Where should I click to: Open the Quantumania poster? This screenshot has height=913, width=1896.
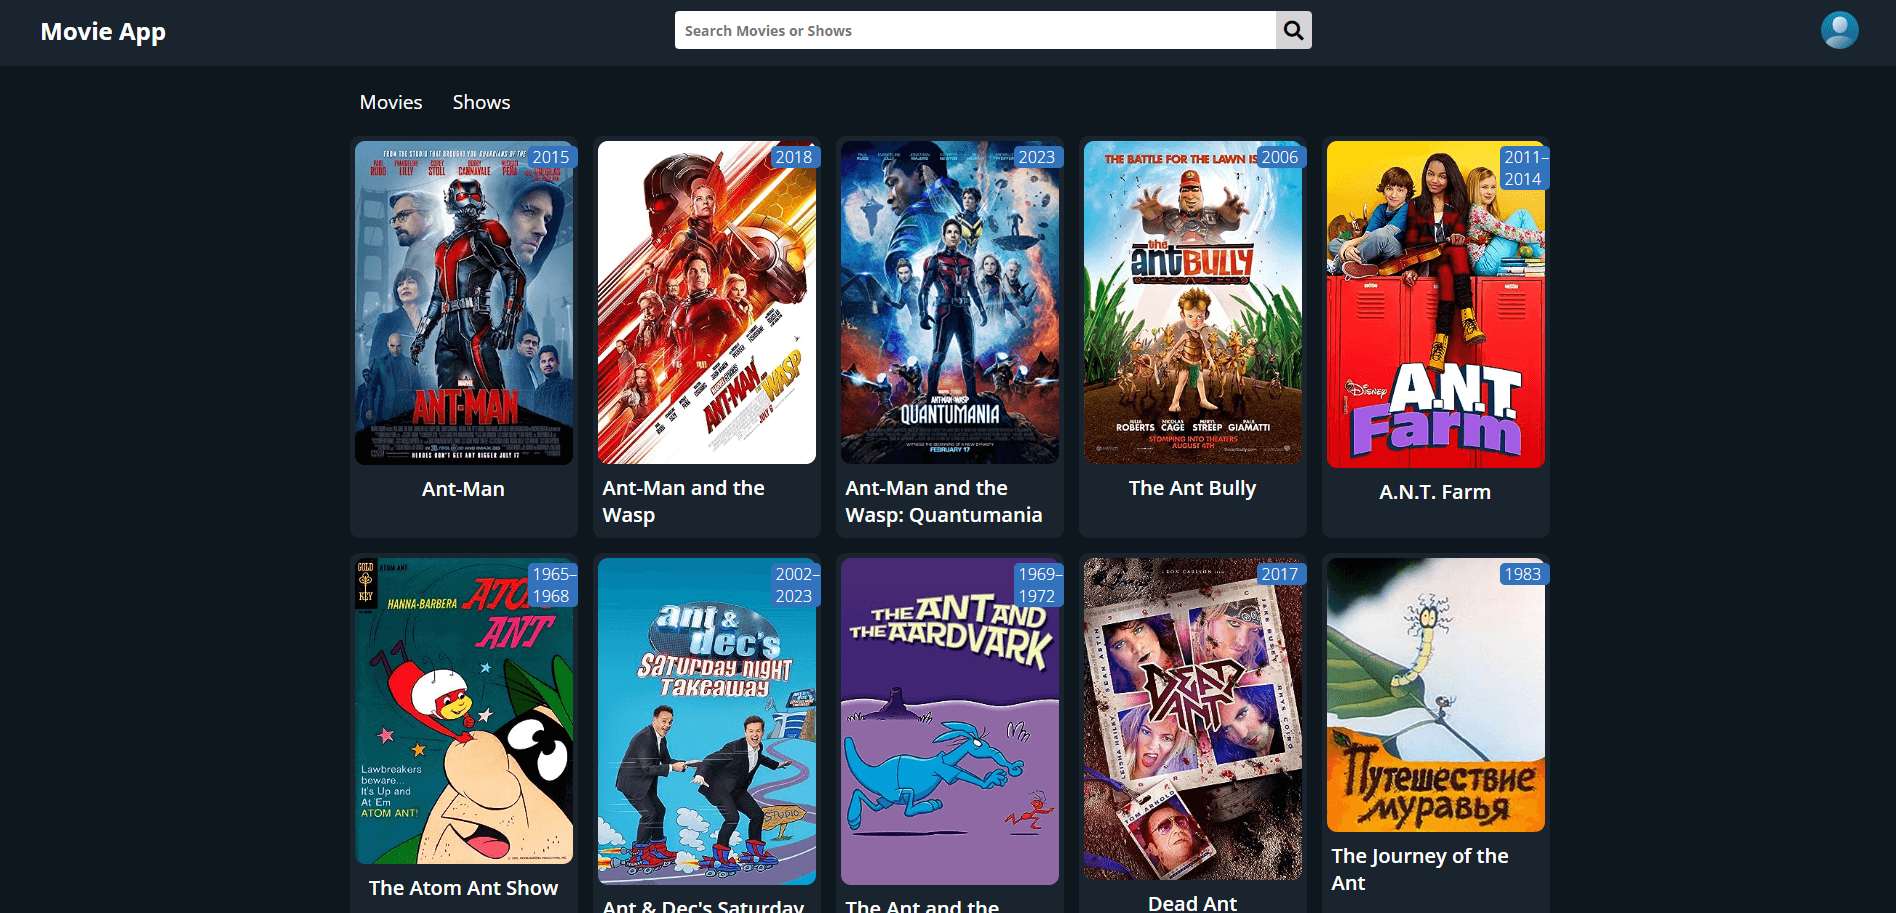950,302
